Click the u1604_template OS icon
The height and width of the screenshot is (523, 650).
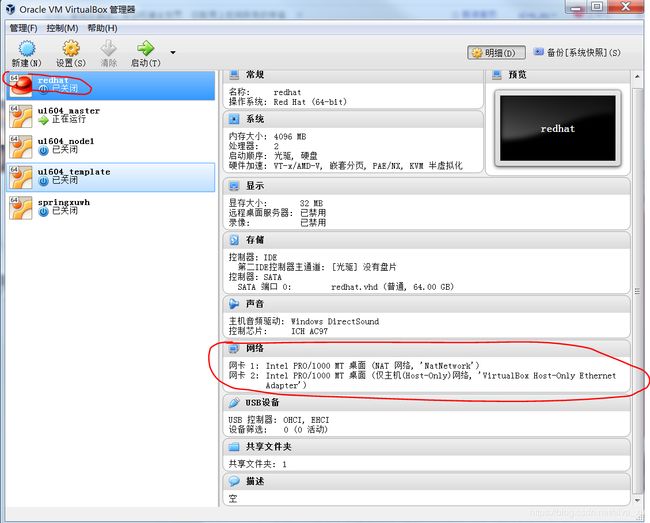(21, 177)
